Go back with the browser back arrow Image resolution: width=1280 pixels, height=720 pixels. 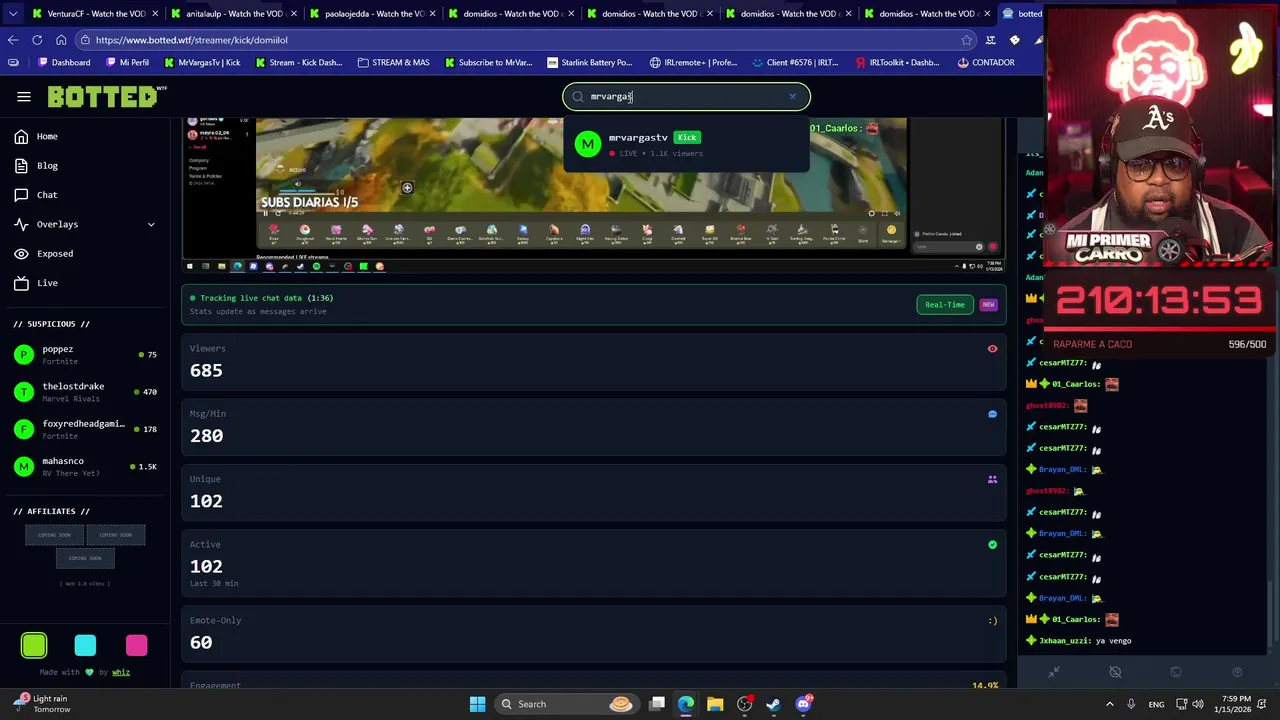[13, 40]
